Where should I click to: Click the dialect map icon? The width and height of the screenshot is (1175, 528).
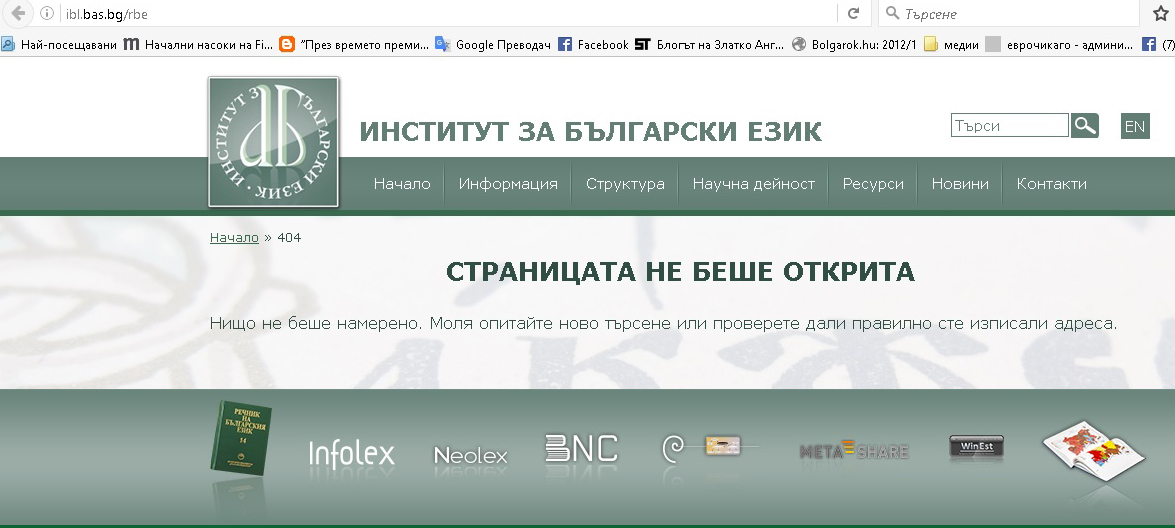(1092, 447)
